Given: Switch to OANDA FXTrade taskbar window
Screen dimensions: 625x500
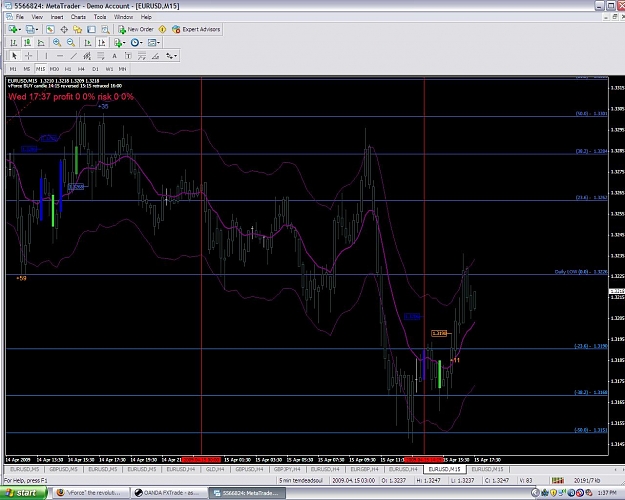Looking at the screenshot, I should pyautogui.click(x=170, y=493).
